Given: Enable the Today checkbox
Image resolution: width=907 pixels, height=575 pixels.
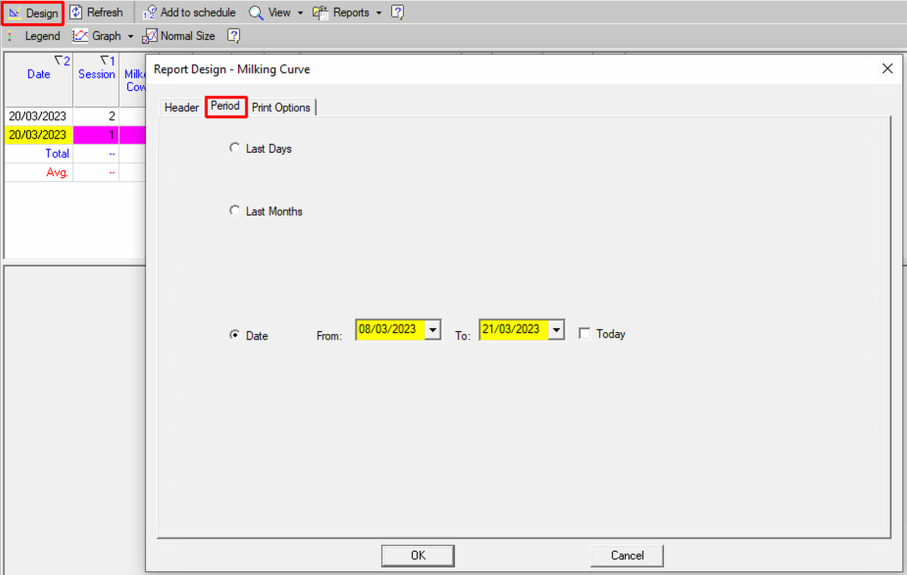Looking at the screenshot, I should tap(584, 334).
